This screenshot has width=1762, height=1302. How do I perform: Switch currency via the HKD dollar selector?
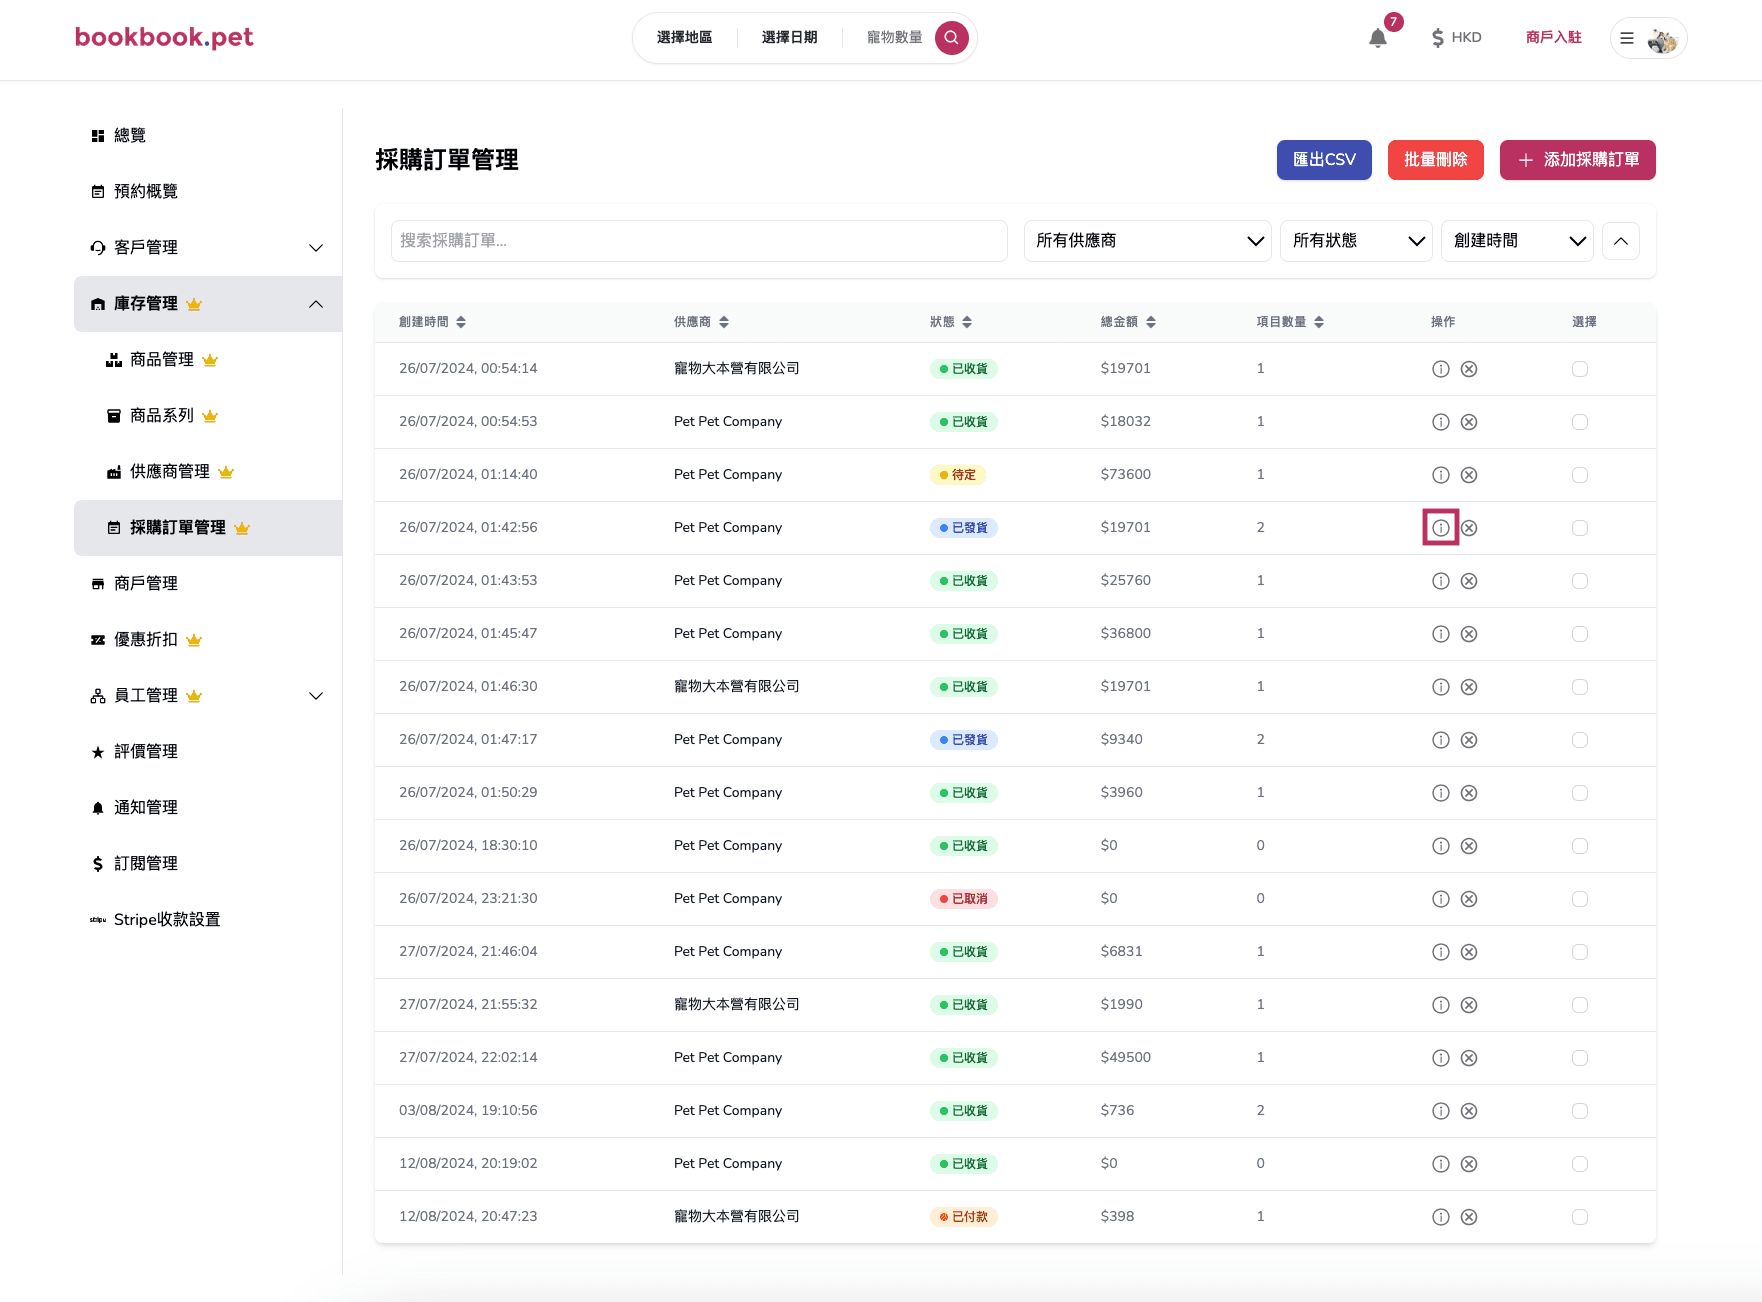click(x=1456, y=38)
